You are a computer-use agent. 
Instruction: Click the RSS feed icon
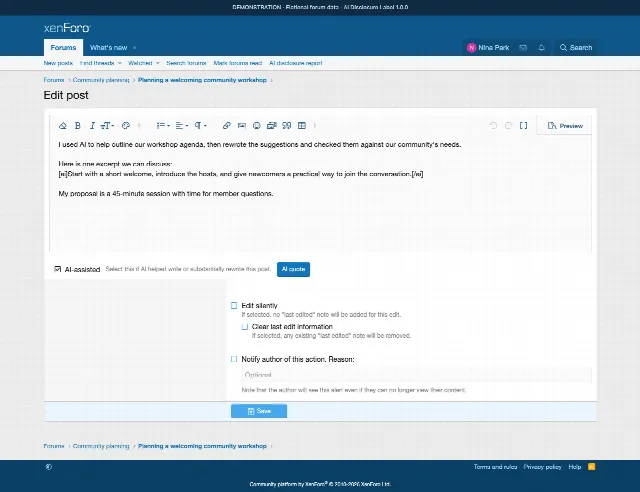point(591,467)
